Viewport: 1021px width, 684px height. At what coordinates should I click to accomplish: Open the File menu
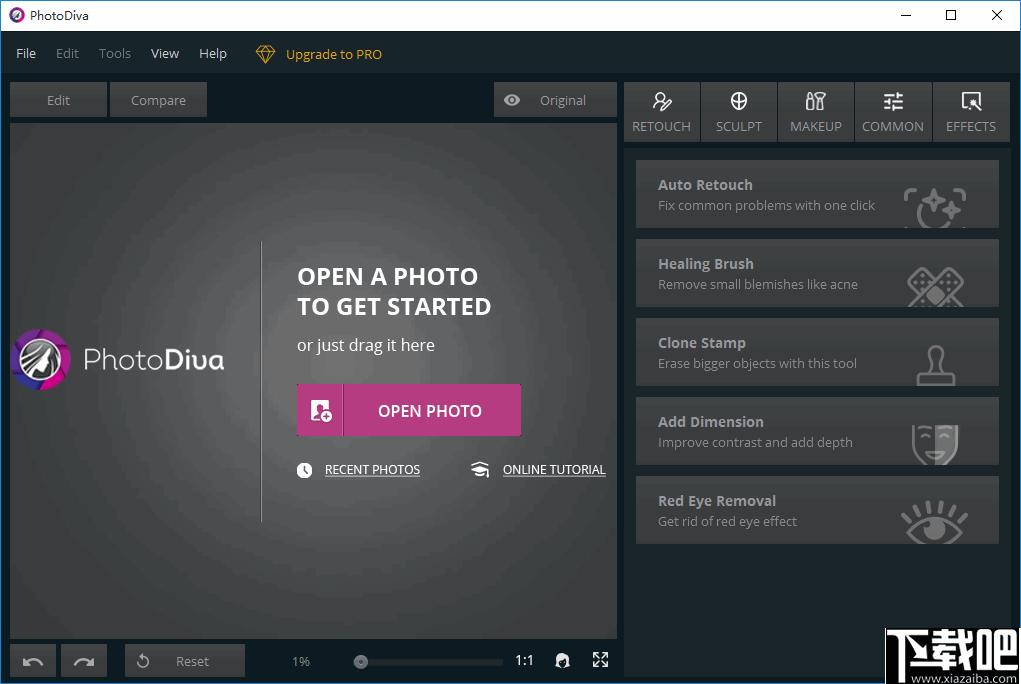pos(26,53)
